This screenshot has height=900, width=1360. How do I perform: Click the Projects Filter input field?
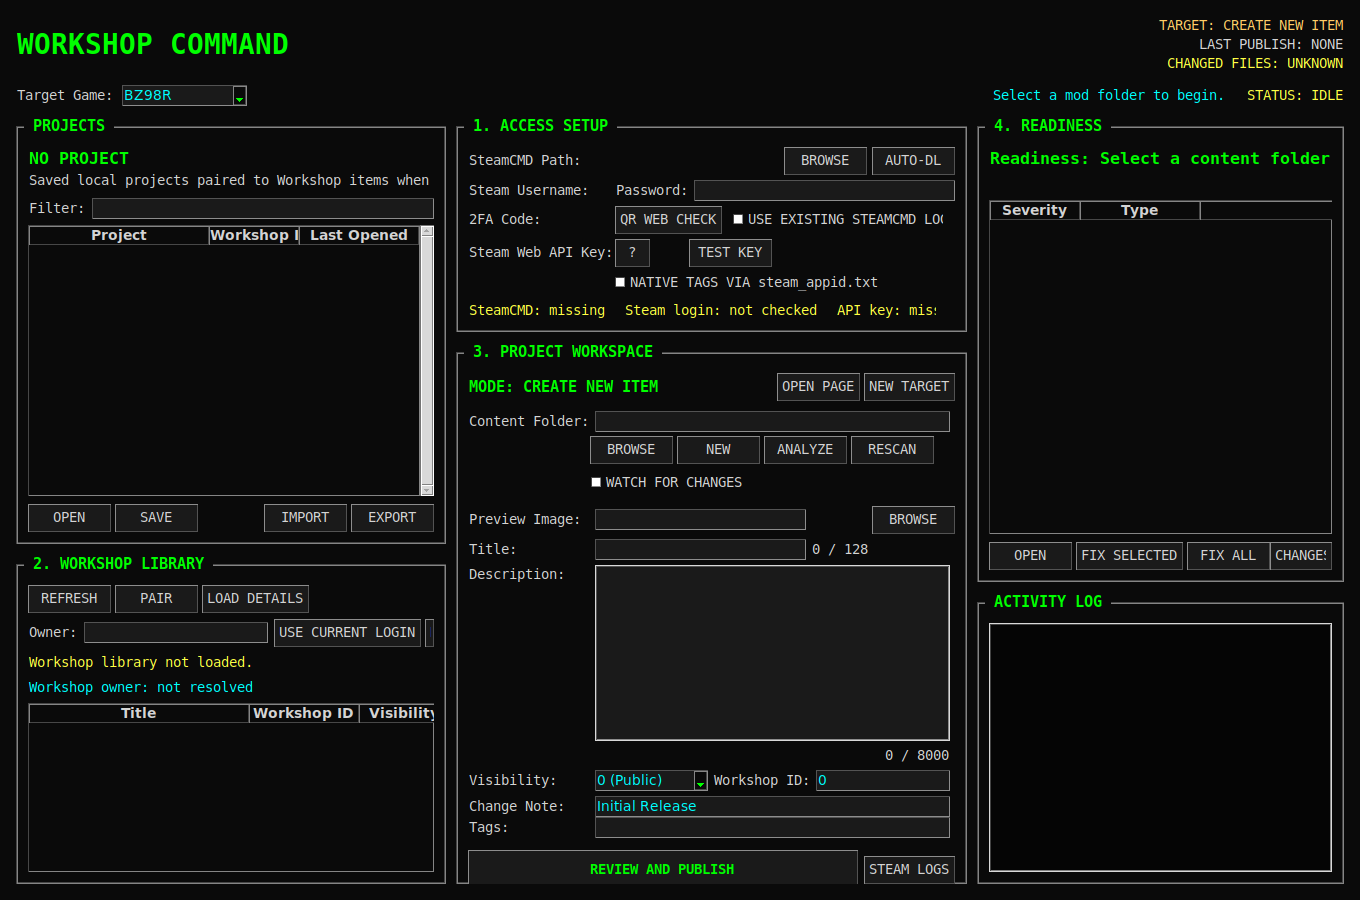[263, 208]
